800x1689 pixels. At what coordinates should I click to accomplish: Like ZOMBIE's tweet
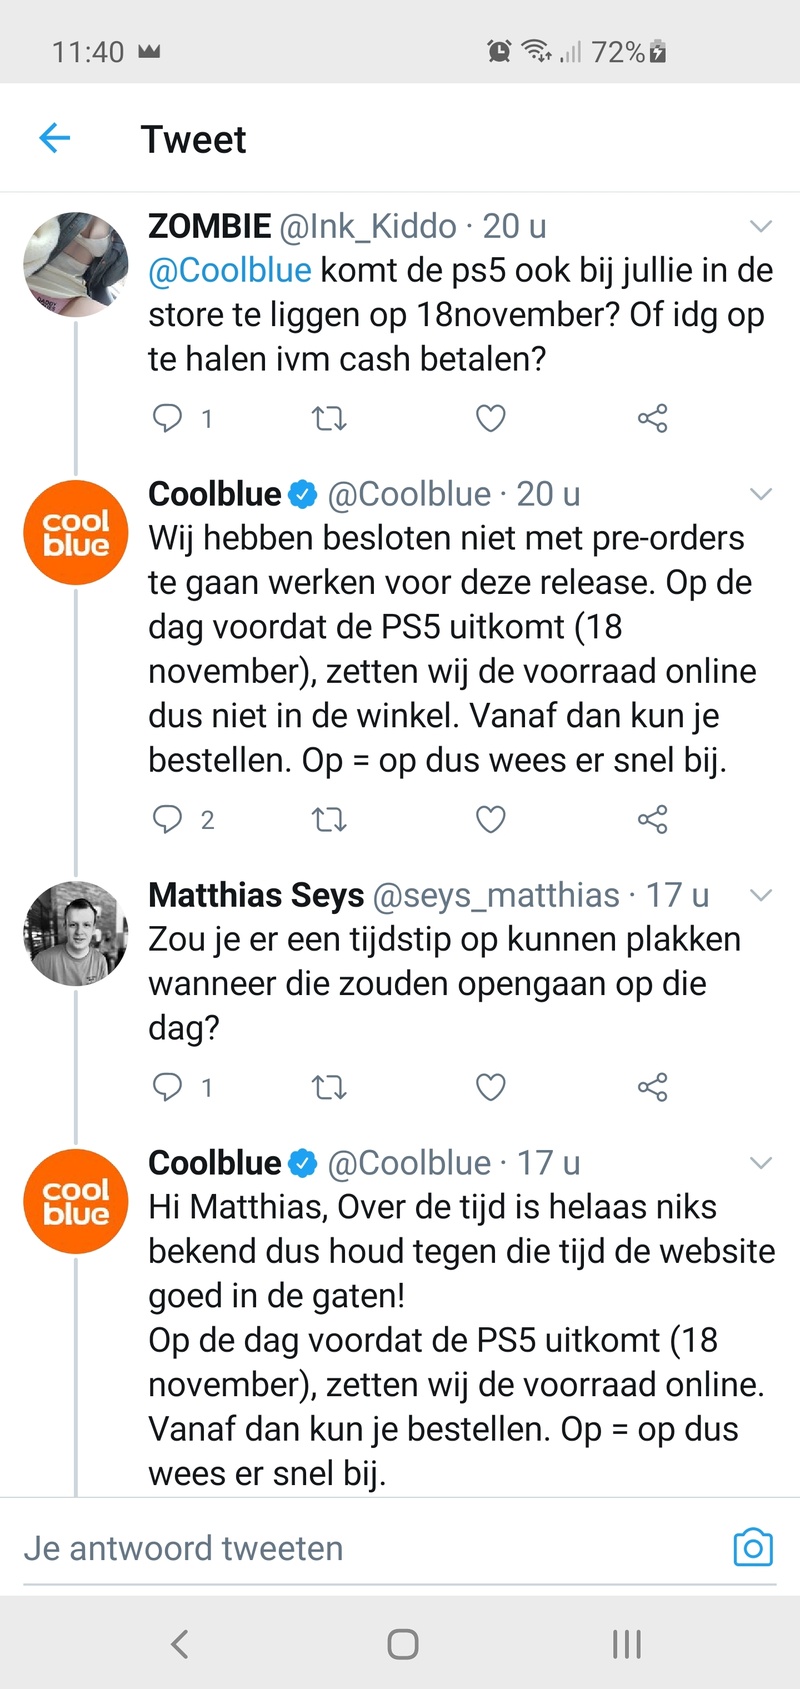click(x=490, y=419)
